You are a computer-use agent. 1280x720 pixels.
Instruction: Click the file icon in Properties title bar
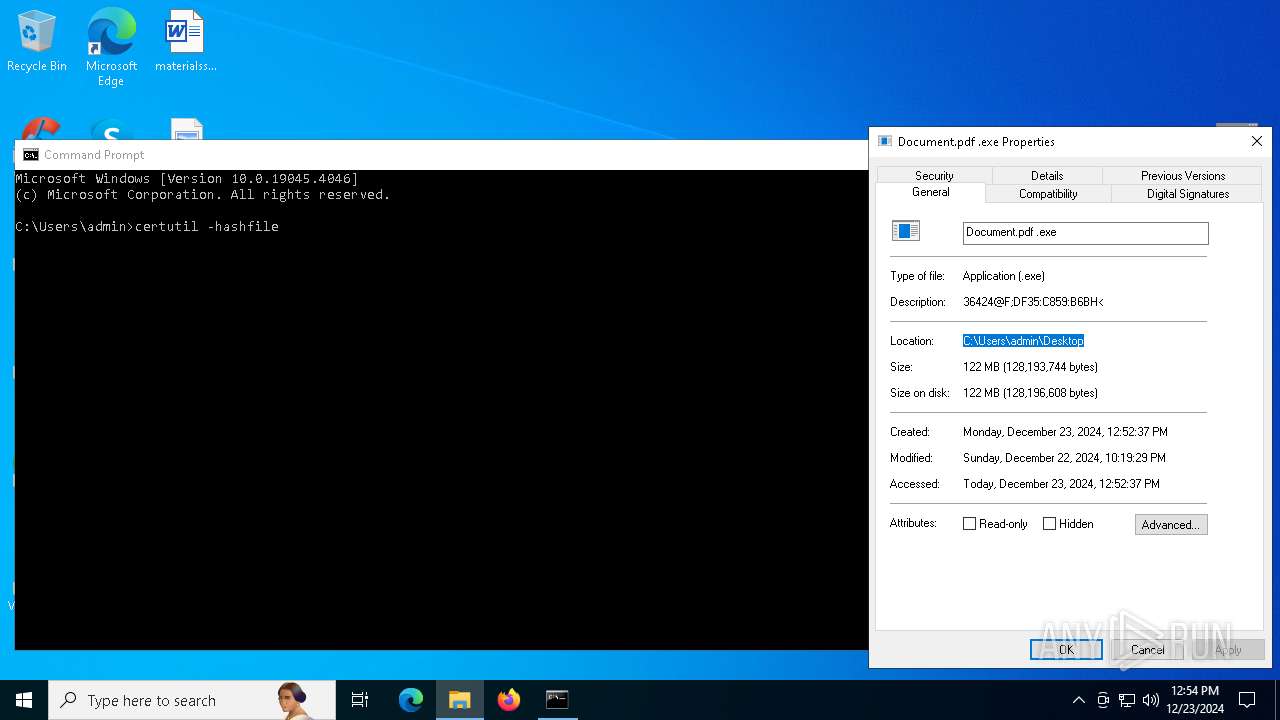click(x=885, y=142)
